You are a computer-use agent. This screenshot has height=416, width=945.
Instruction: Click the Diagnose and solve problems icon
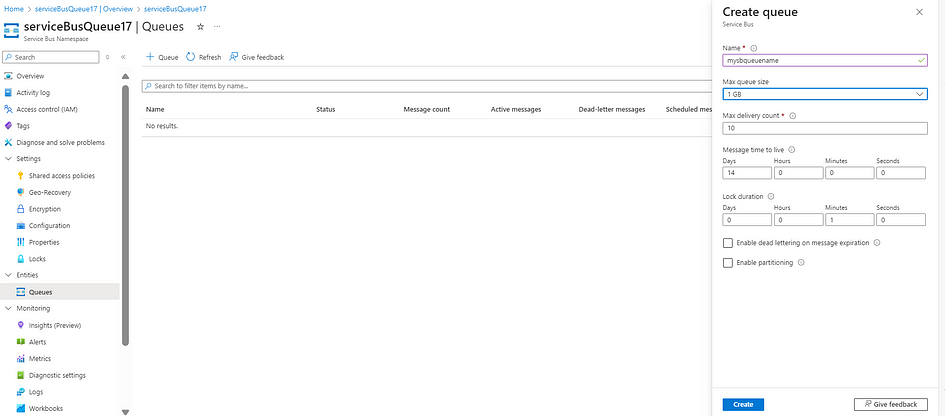[8, 142]
